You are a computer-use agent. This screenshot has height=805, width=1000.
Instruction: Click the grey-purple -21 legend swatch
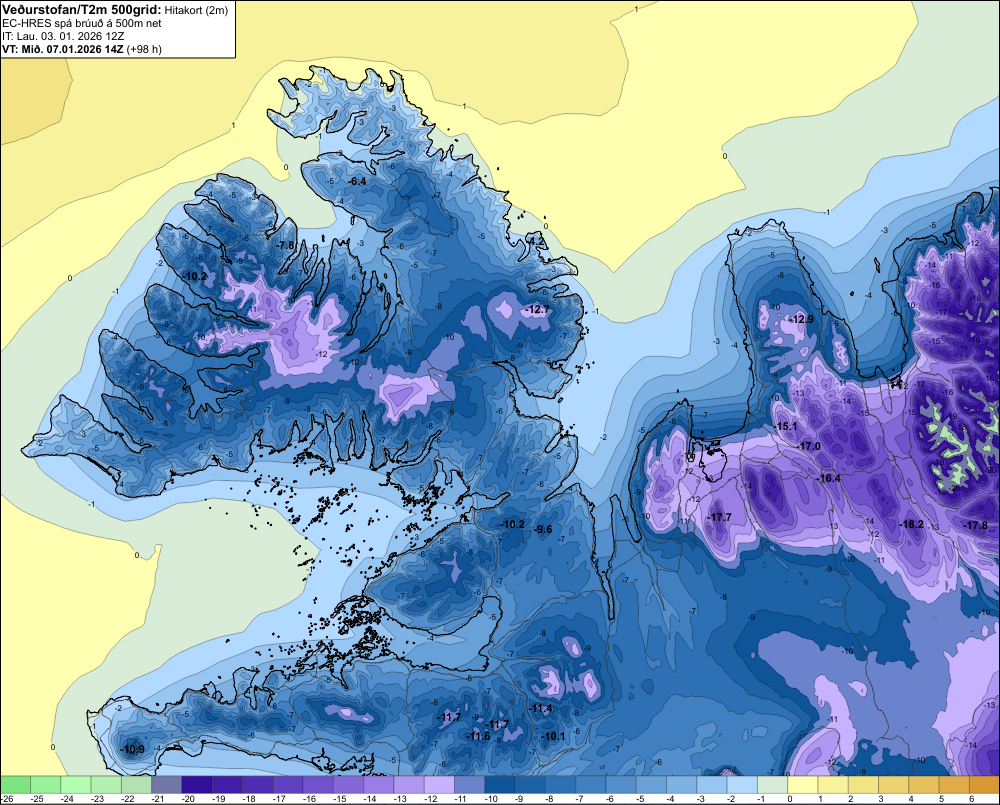pyautogui.click(x=167, y=784)
